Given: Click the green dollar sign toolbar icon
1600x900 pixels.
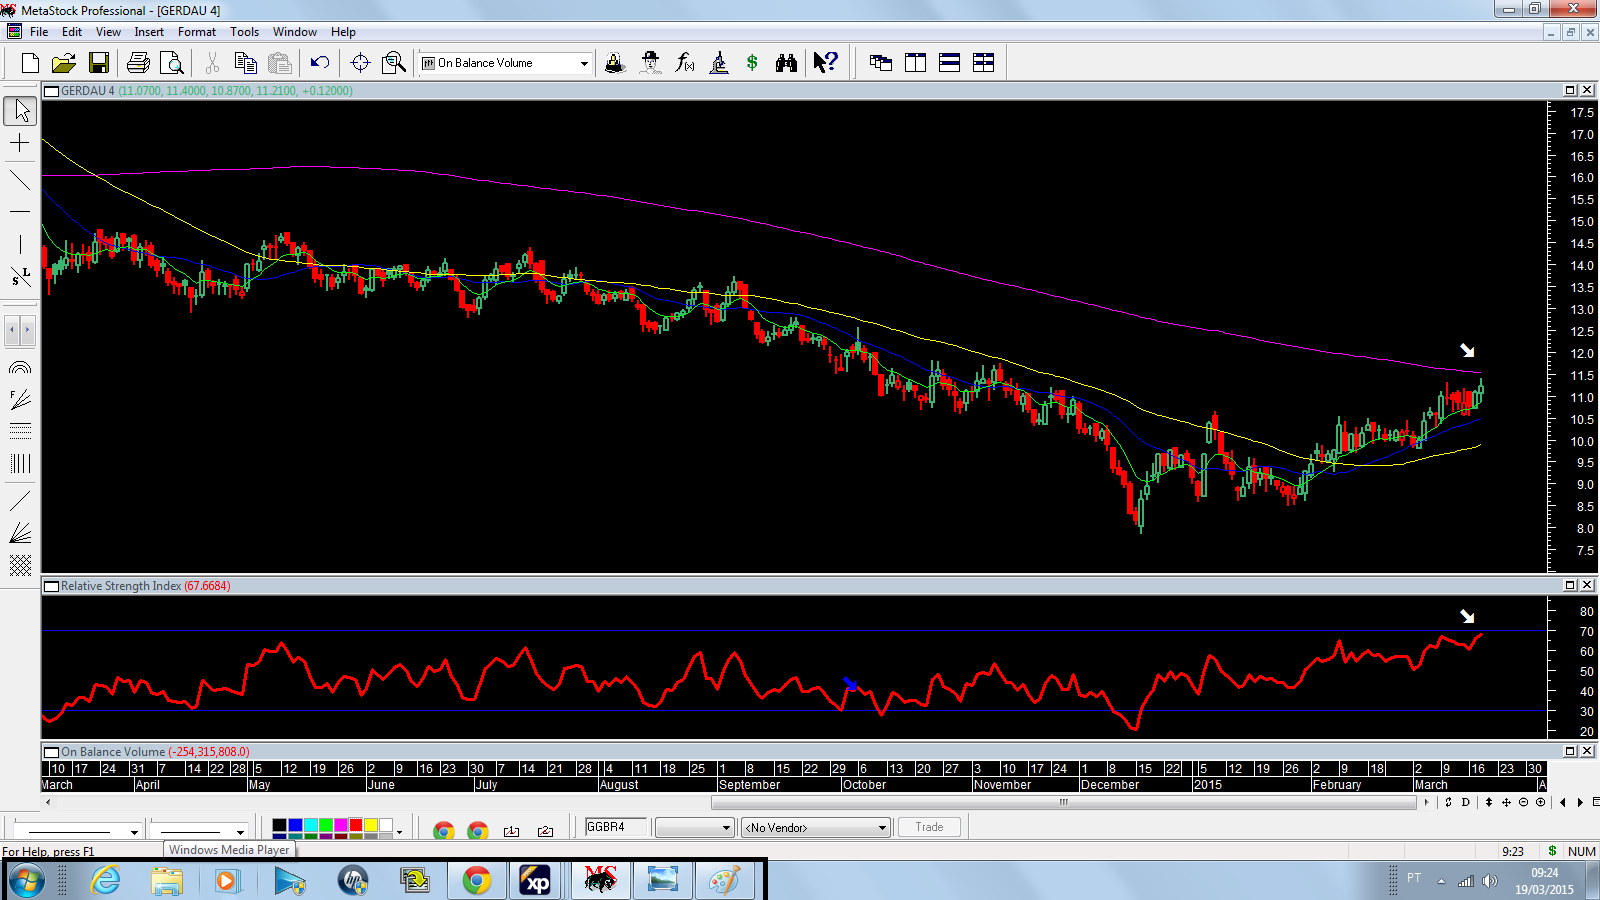Looking at the screenshot, I should click(x=752, y=63).
